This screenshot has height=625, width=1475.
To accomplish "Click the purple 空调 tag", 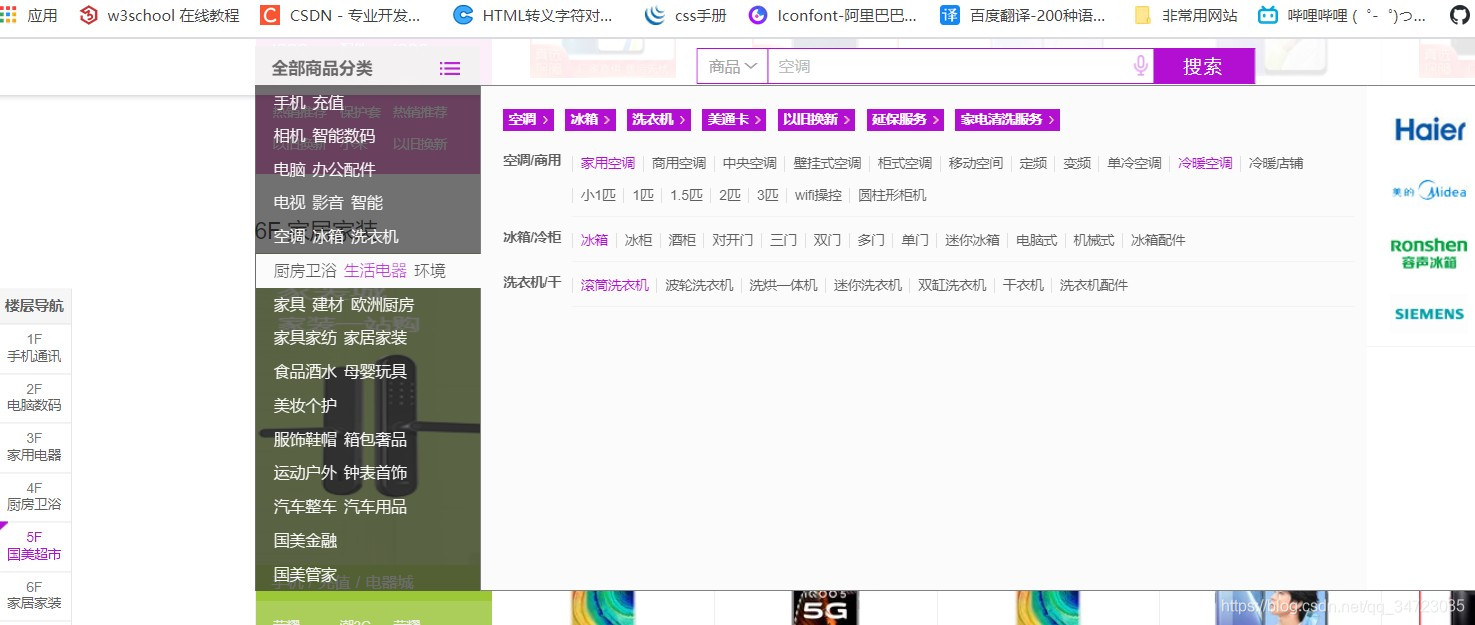I will point(528,120).
